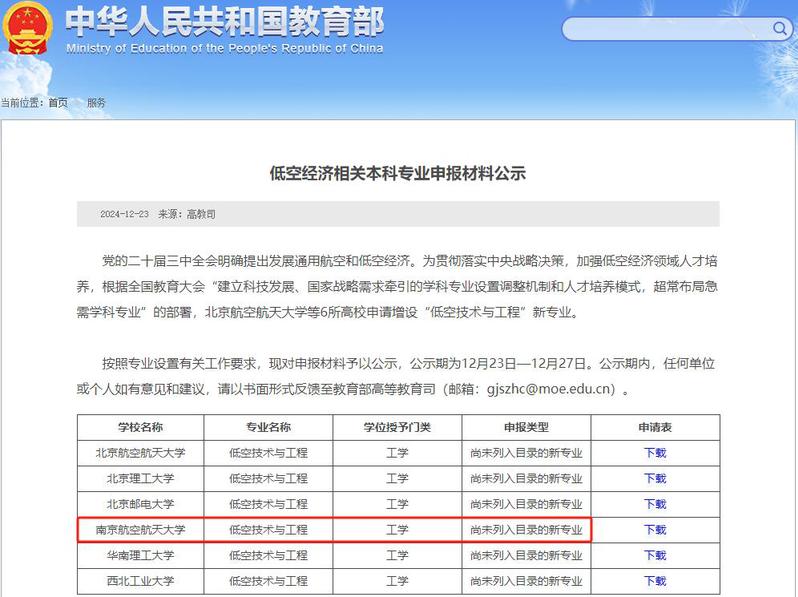Click the 申请表 column header
Viewport: 798px width, 597px height.
(654, 427)
